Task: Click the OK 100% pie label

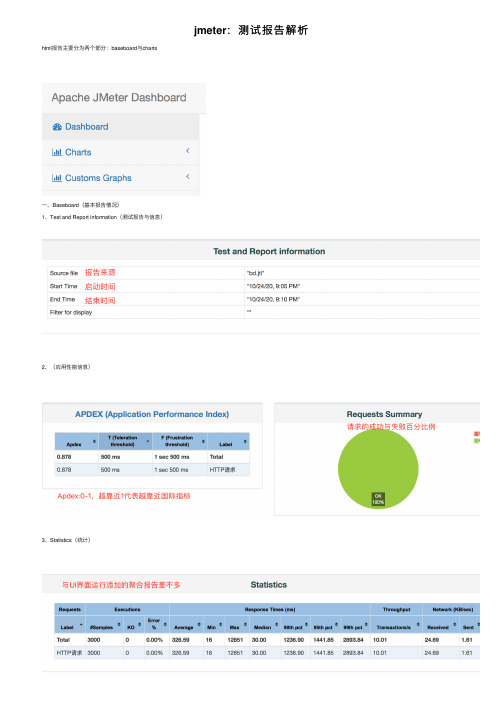Action: 378,499
